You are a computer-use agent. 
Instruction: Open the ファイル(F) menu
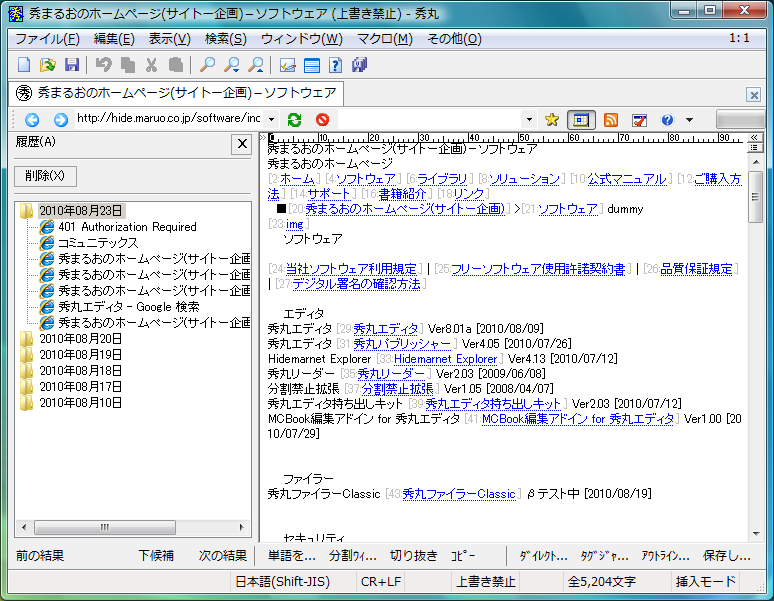(x=47, y=38)
